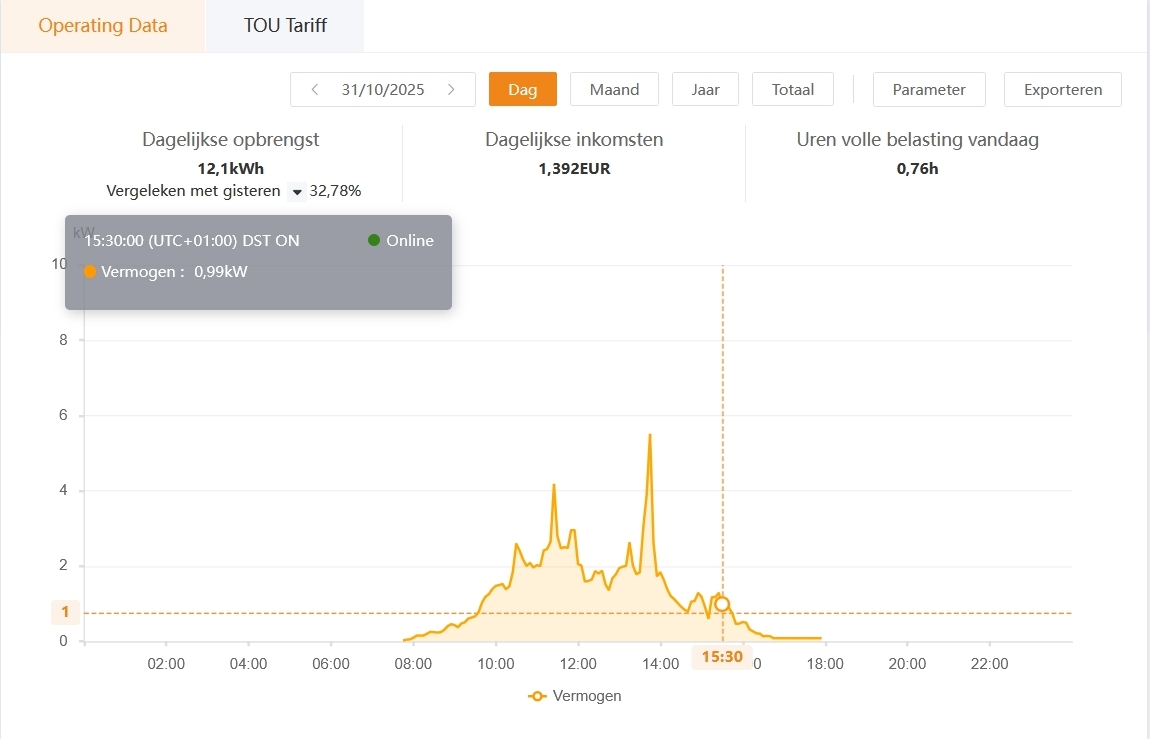Open the date picker showing 31/10/2025
Screen dimensions: 1150x739
pyautogui.click(x=383, y=90)
